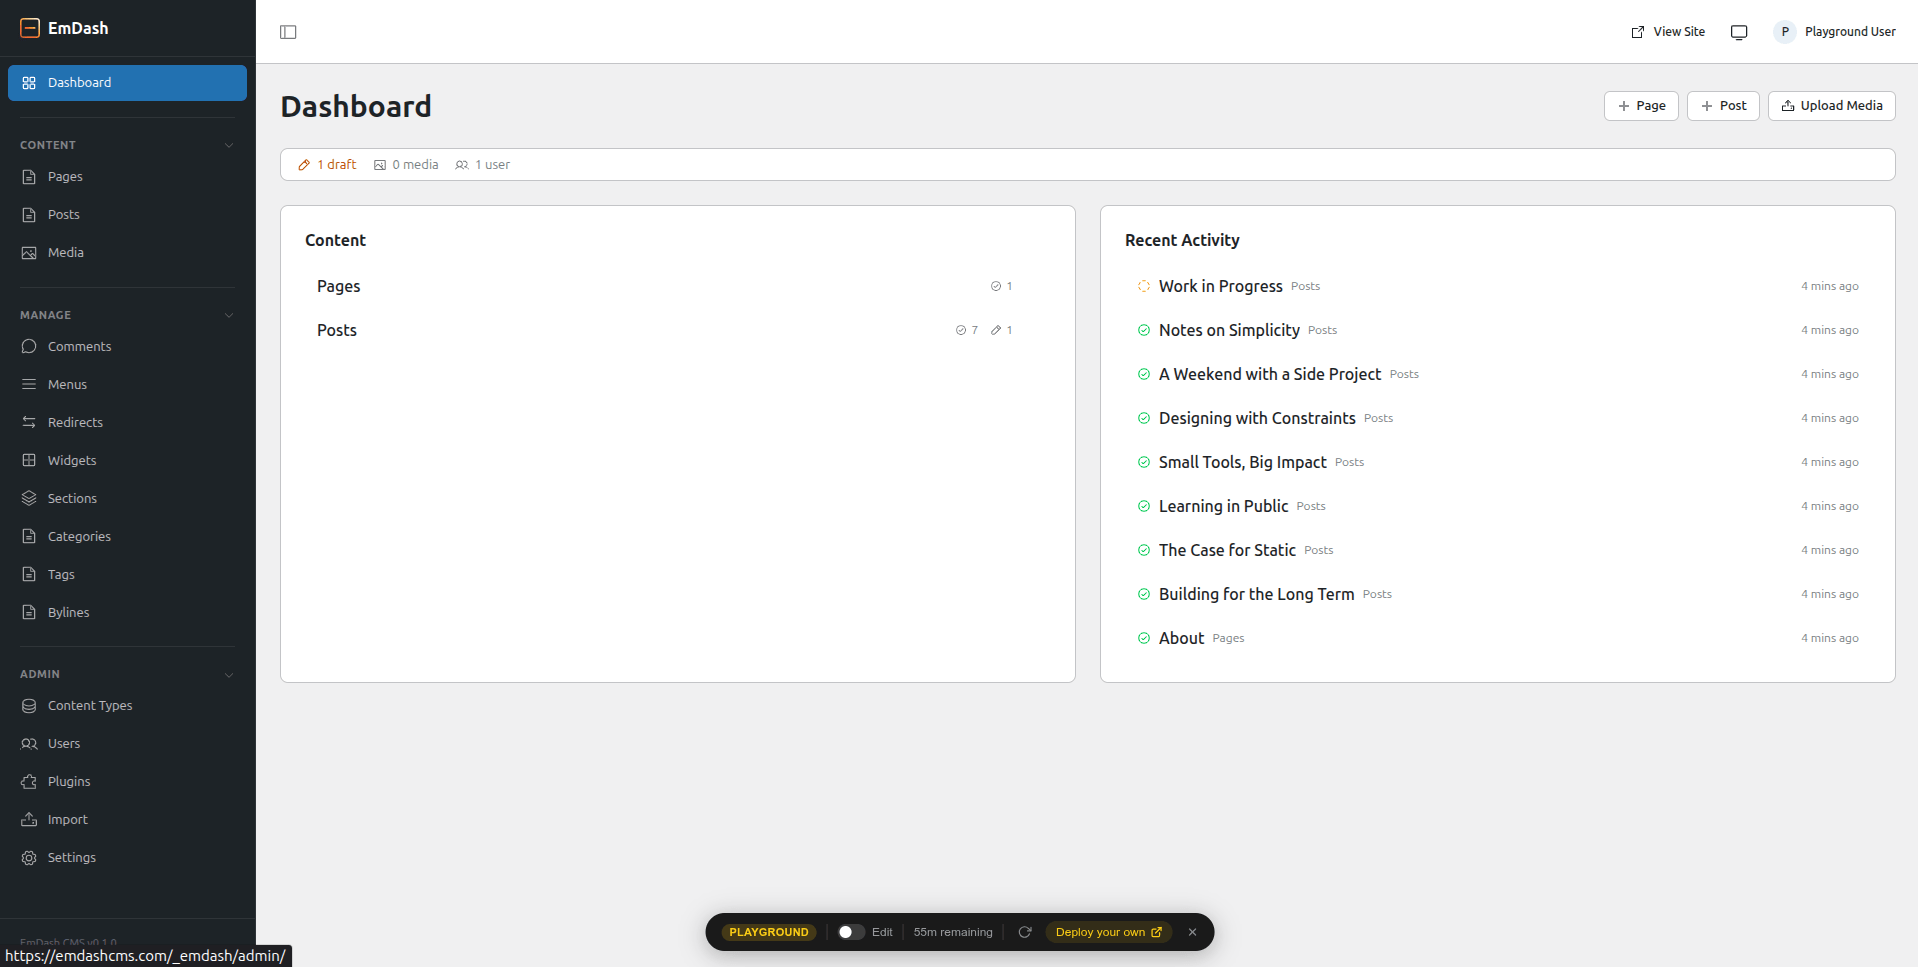
Task: Open Settings from the sidebar
Action: (72, 857)
